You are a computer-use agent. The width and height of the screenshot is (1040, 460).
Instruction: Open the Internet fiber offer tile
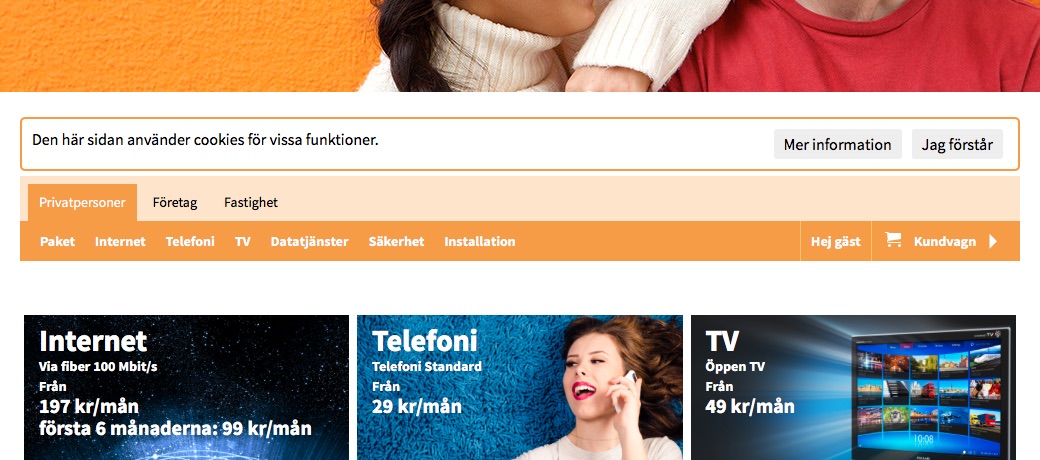click(186, 388)
